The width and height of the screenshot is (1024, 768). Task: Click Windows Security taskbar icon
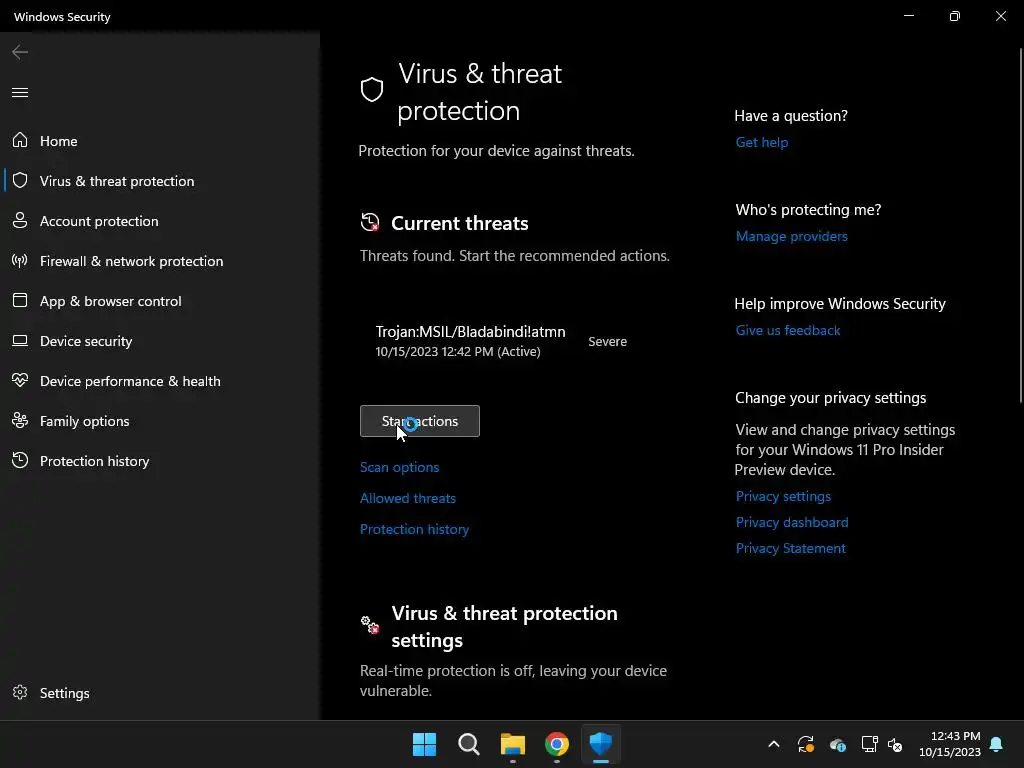(x=600, y=744)
